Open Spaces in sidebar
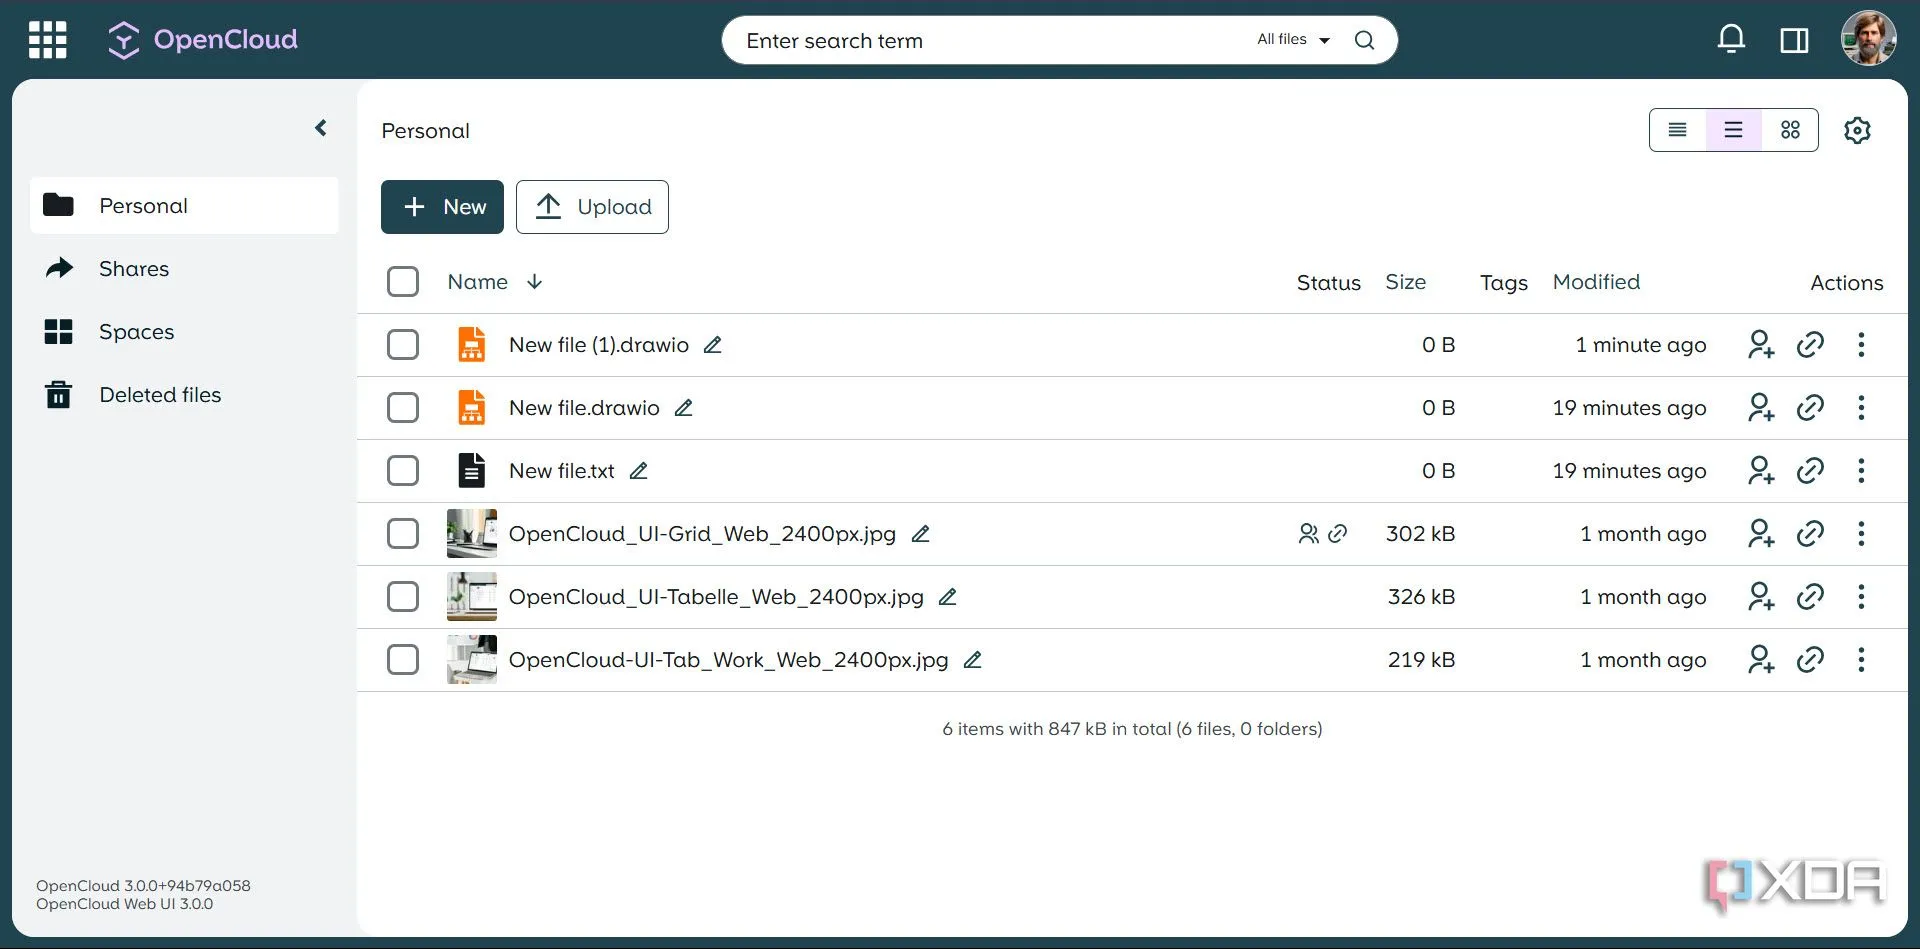This screenshot has width=1920, height=949. (184, 332)
